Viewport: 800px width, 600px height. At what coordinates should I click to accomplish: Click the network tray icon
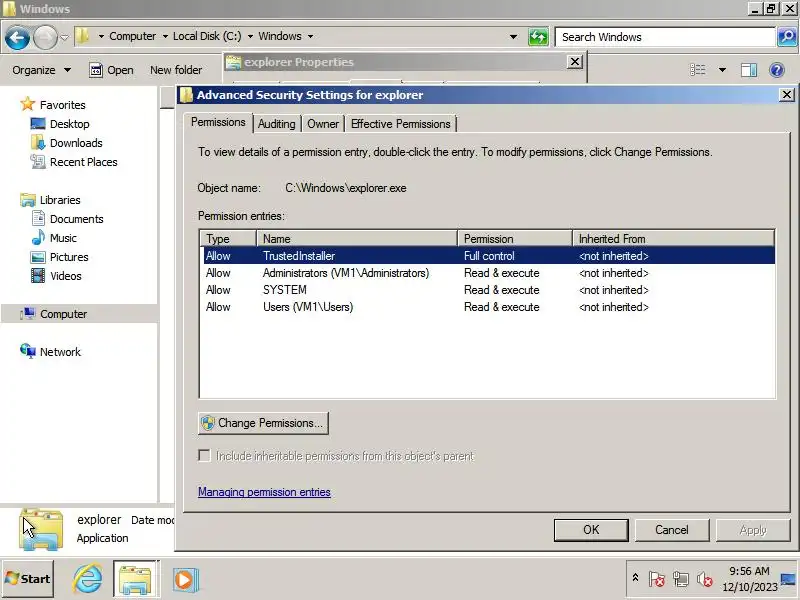(x=680, y=579)
